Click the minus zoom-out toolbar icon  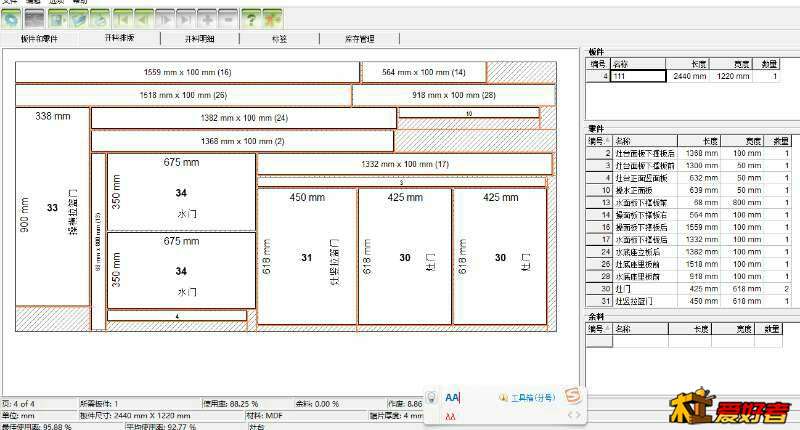point(229,19)
